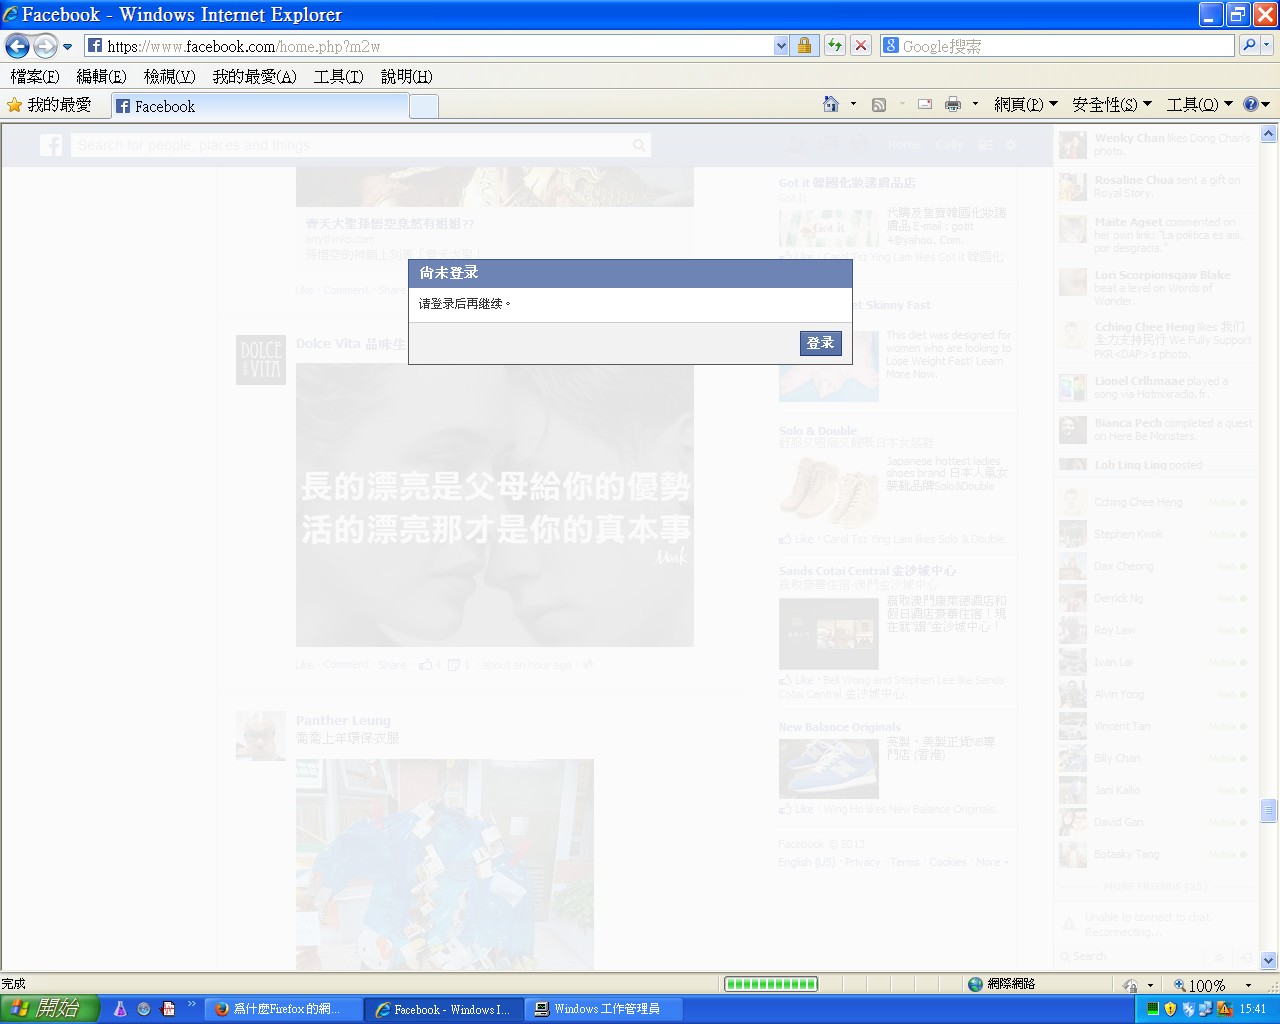Click the browser Back arrow button
The image size is (1280, 1024).
coord(17,46)
